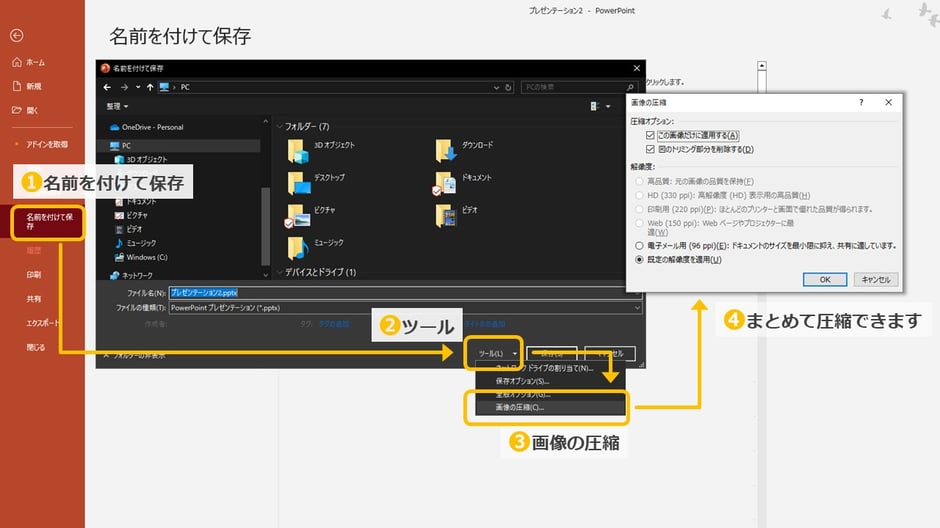The image size is (940, 528).
Task: Click the ファイル名 text field
Action: coord(400,293)
